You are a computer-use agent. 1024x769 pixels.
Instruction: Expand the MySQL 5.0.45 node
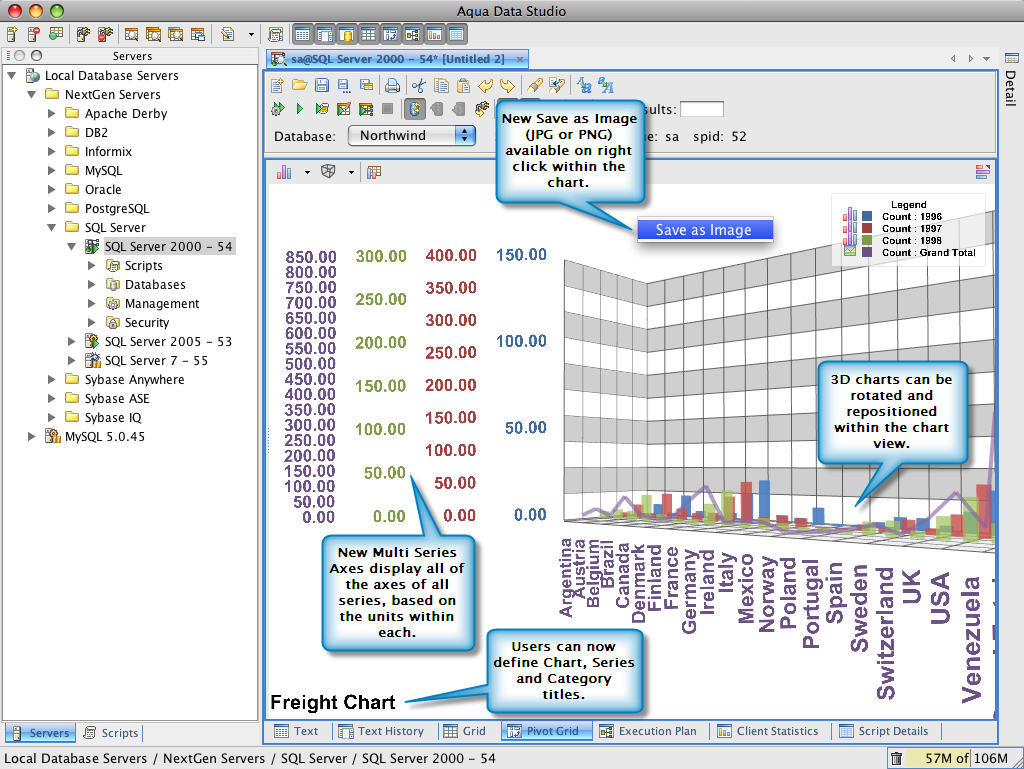[31, 436]
